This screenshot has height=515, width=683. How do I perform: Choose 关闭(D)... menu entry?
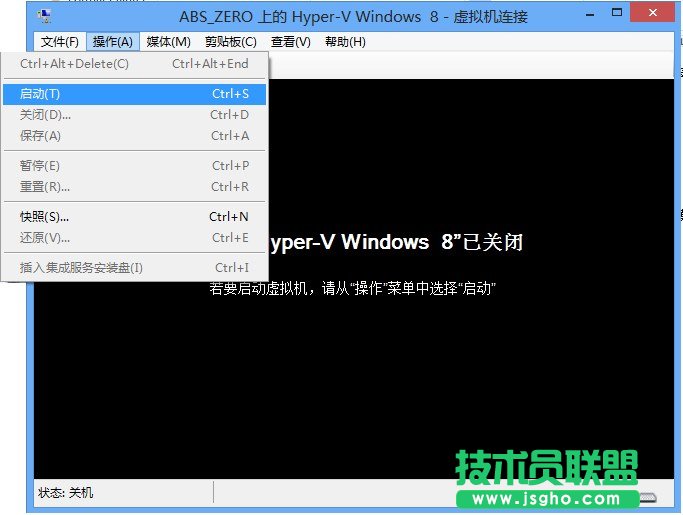134,115
